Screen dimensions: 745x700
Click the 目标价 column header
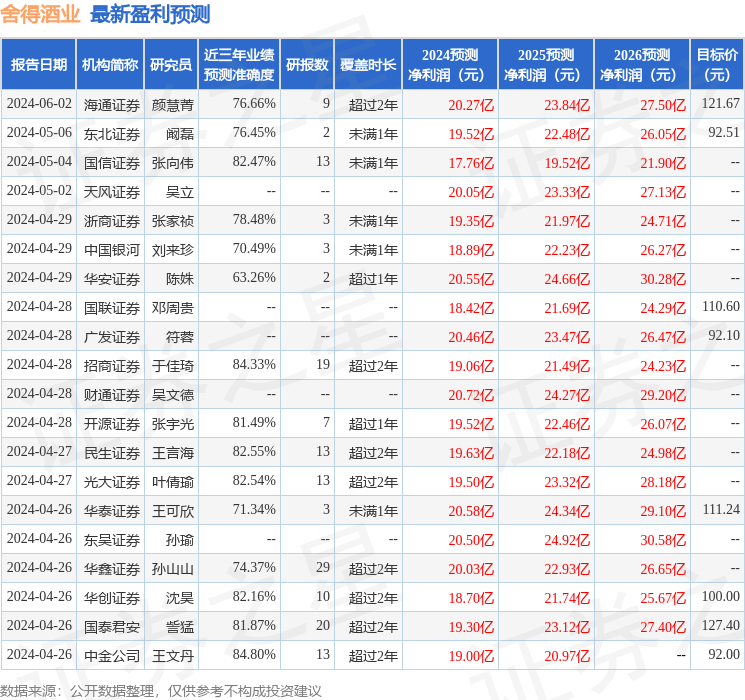[x=717, y=65]
